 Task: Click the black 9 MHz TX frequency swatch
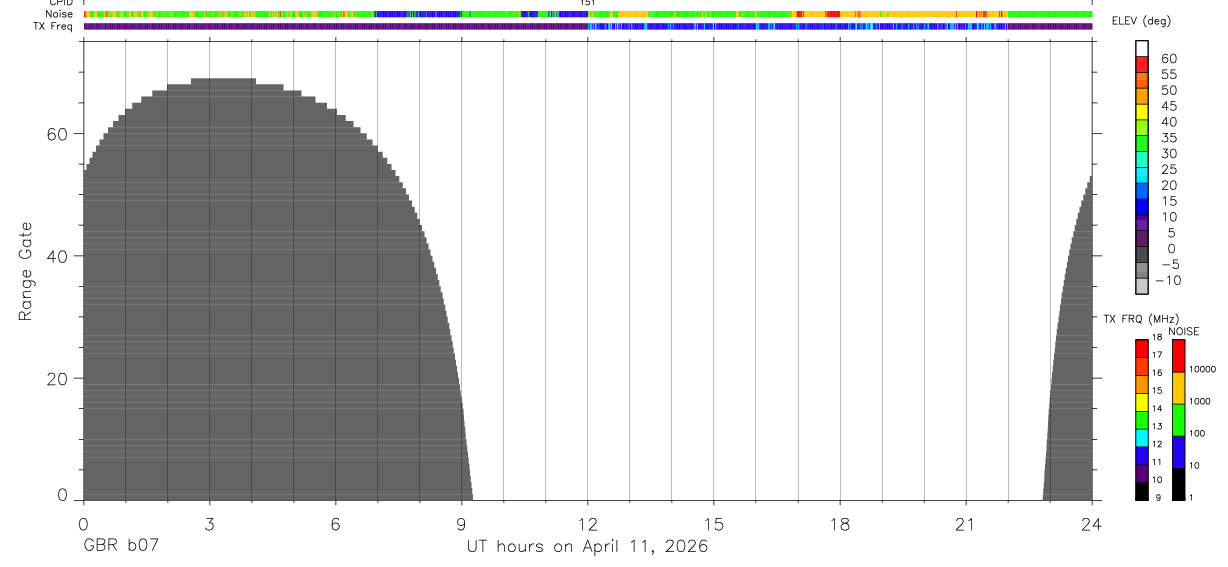click(x=1142, y=491)
